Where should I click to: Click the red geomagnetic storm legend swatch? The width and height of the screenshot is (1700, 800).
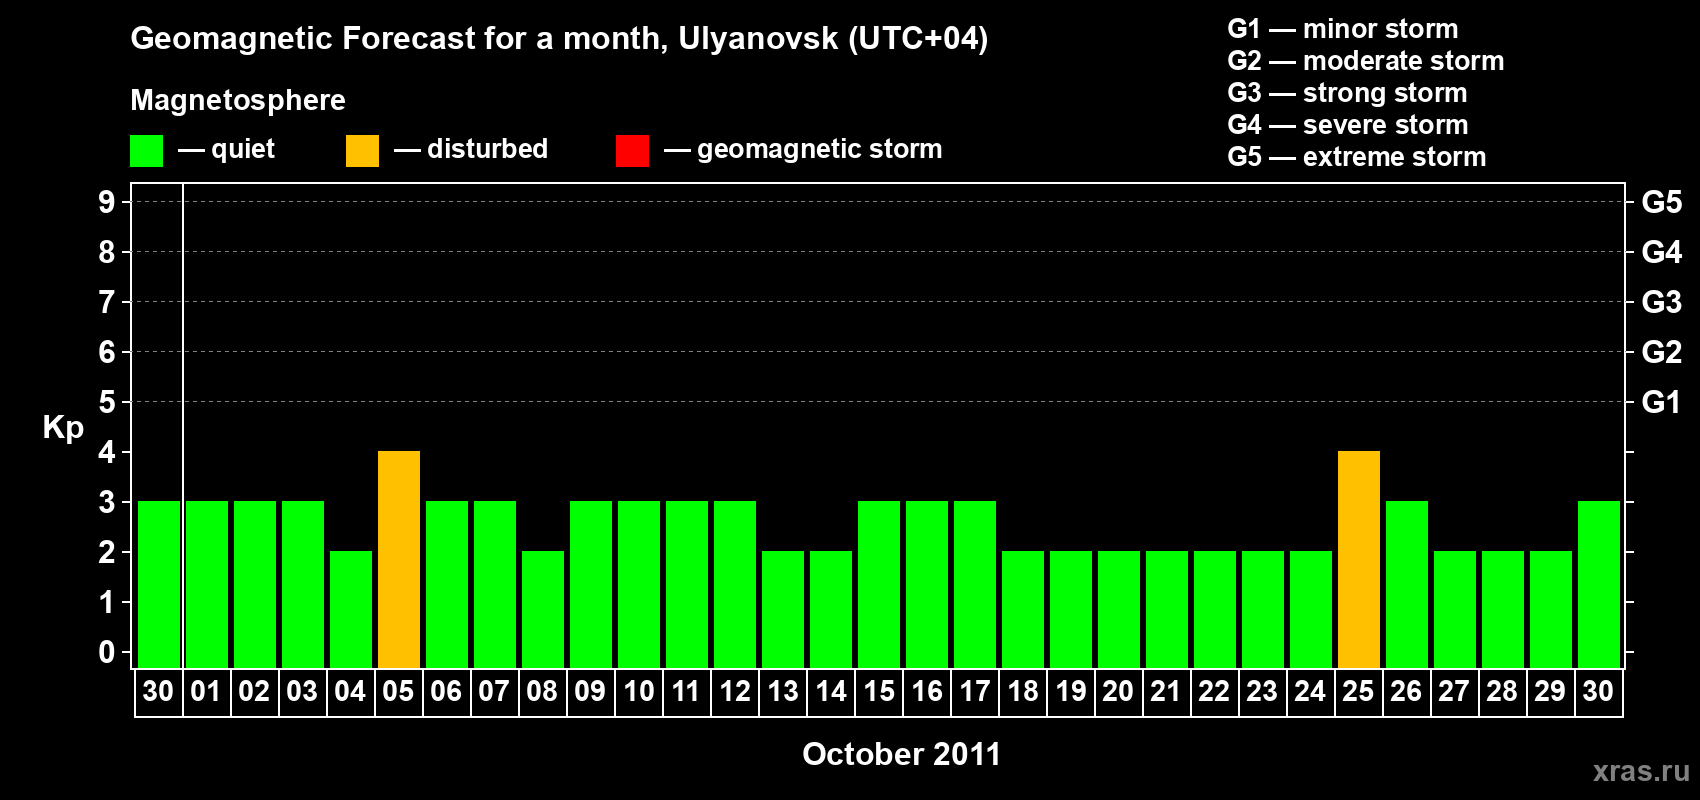632,151
